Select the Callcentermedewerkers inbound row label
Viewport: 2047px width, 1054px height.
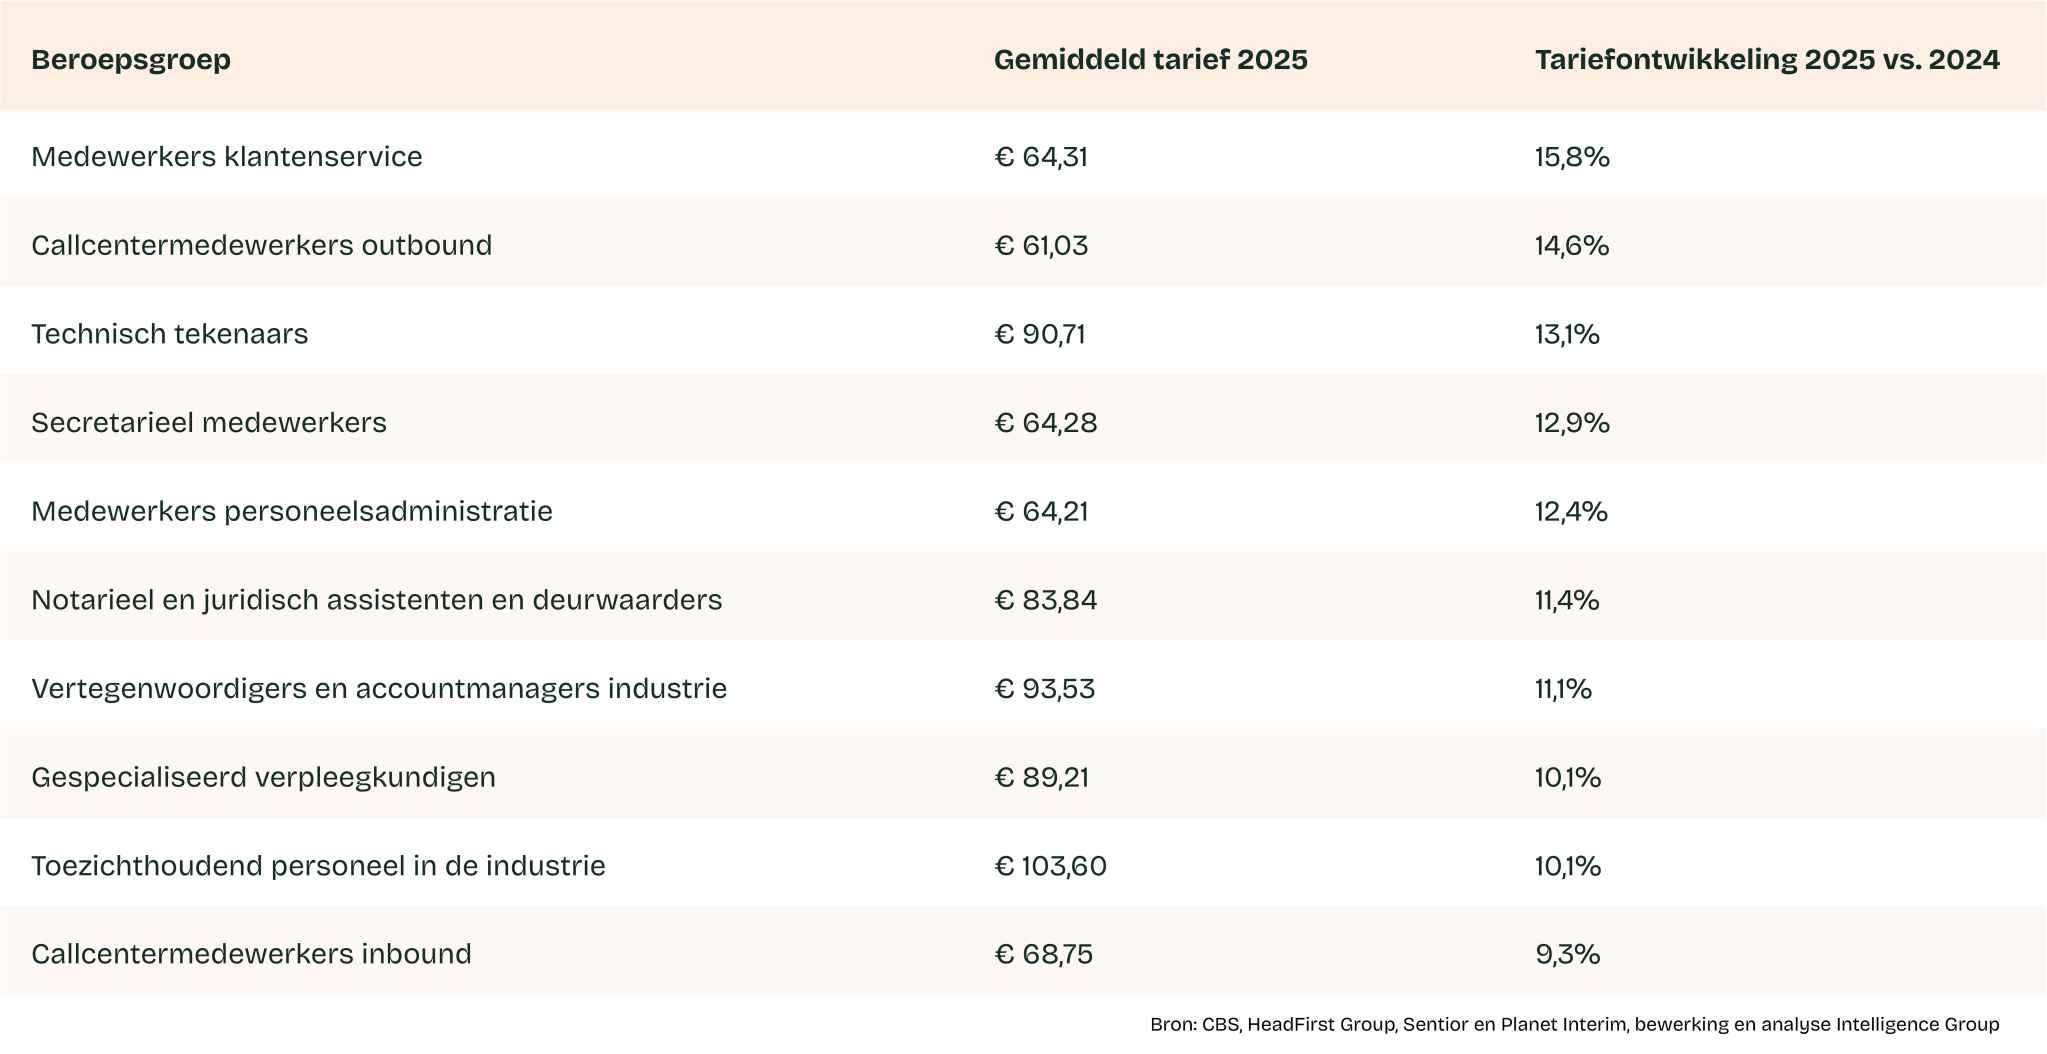tap(252, 954)
